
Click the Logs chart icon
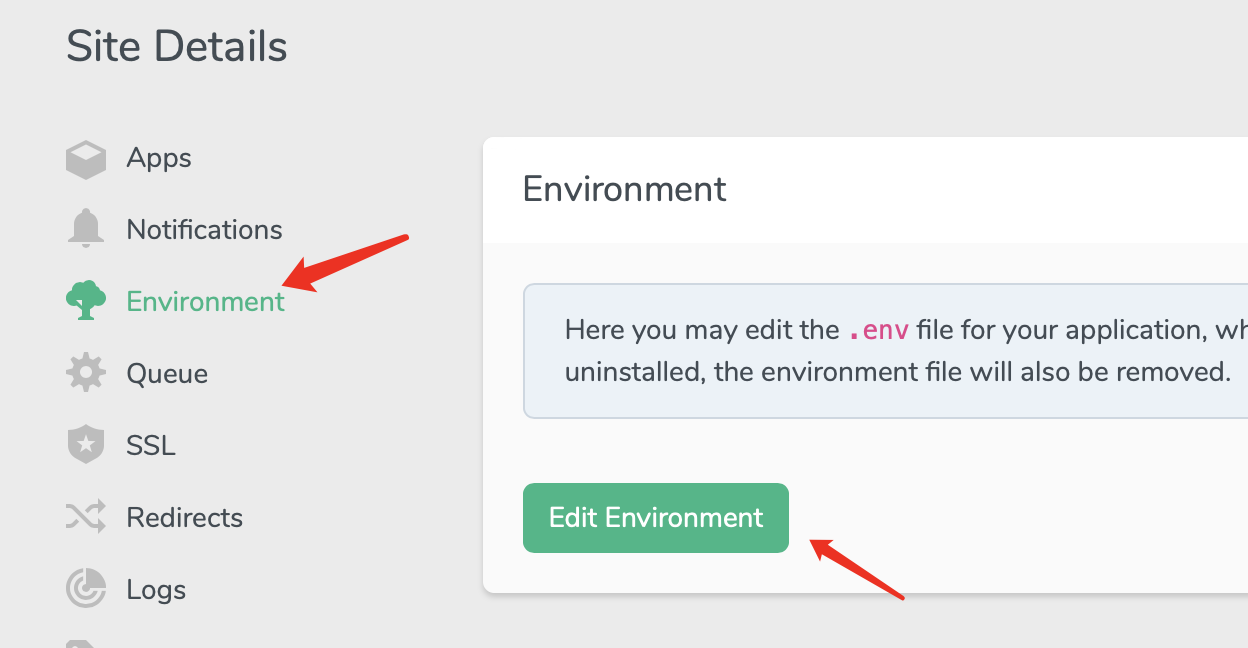86,589
